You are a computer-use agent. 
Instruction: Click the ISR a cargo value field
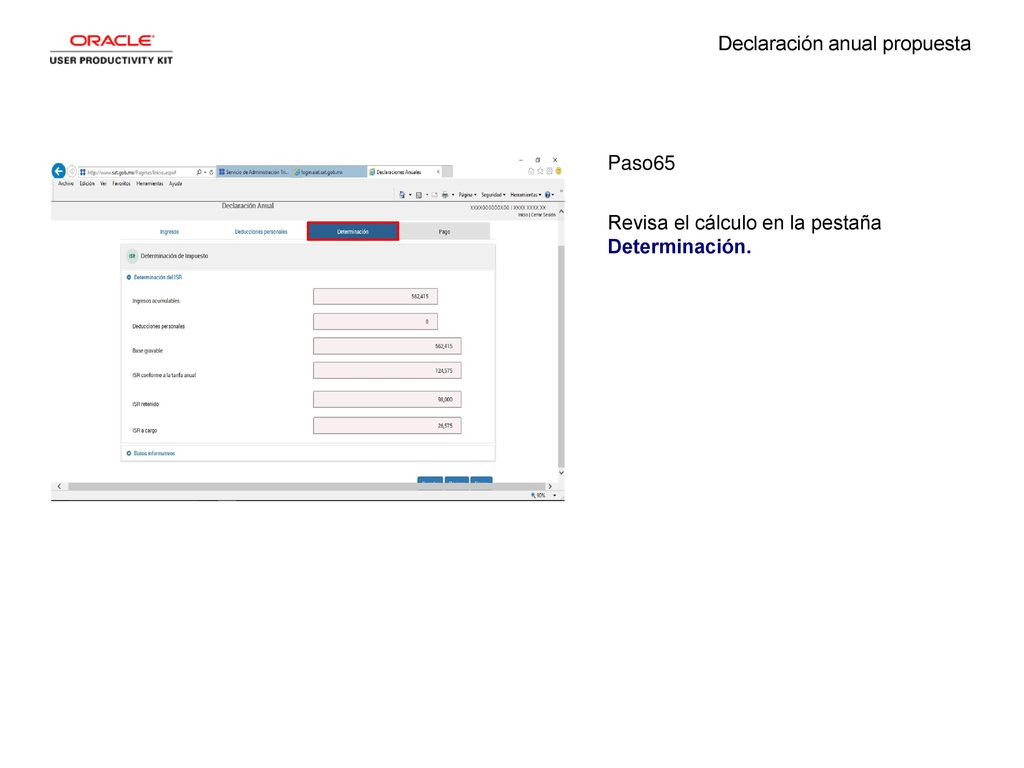[x=387, y=426]
